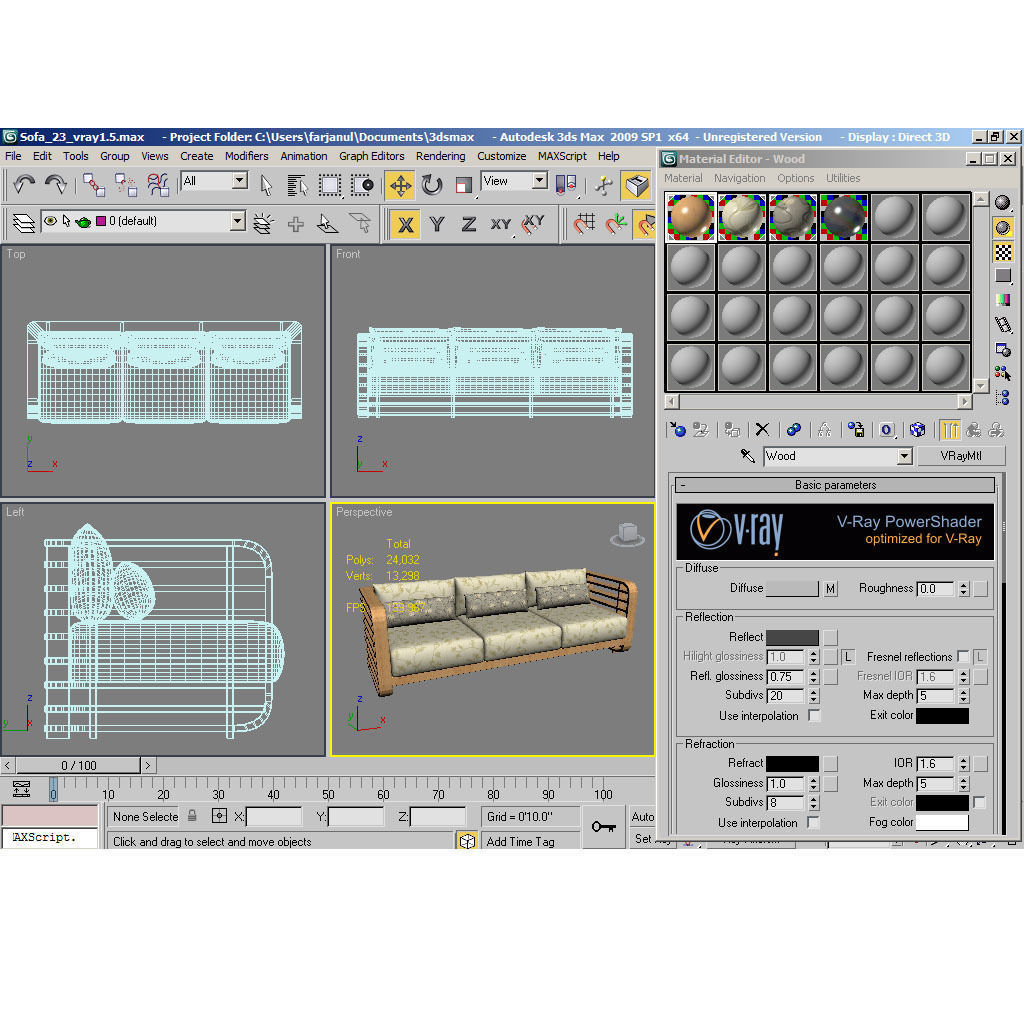Click the Make Preview filmstrip icon

[x=1002, y=325]
